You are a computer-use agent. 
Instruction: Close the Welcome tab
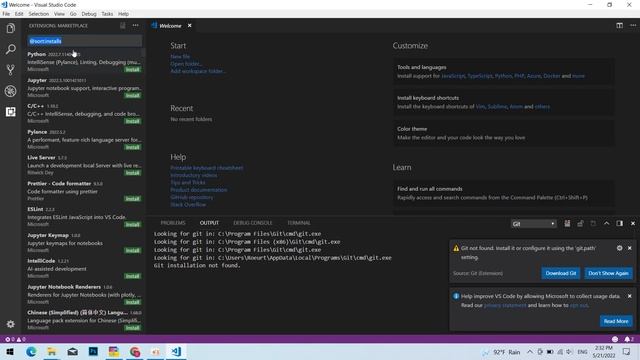[189, 25]
